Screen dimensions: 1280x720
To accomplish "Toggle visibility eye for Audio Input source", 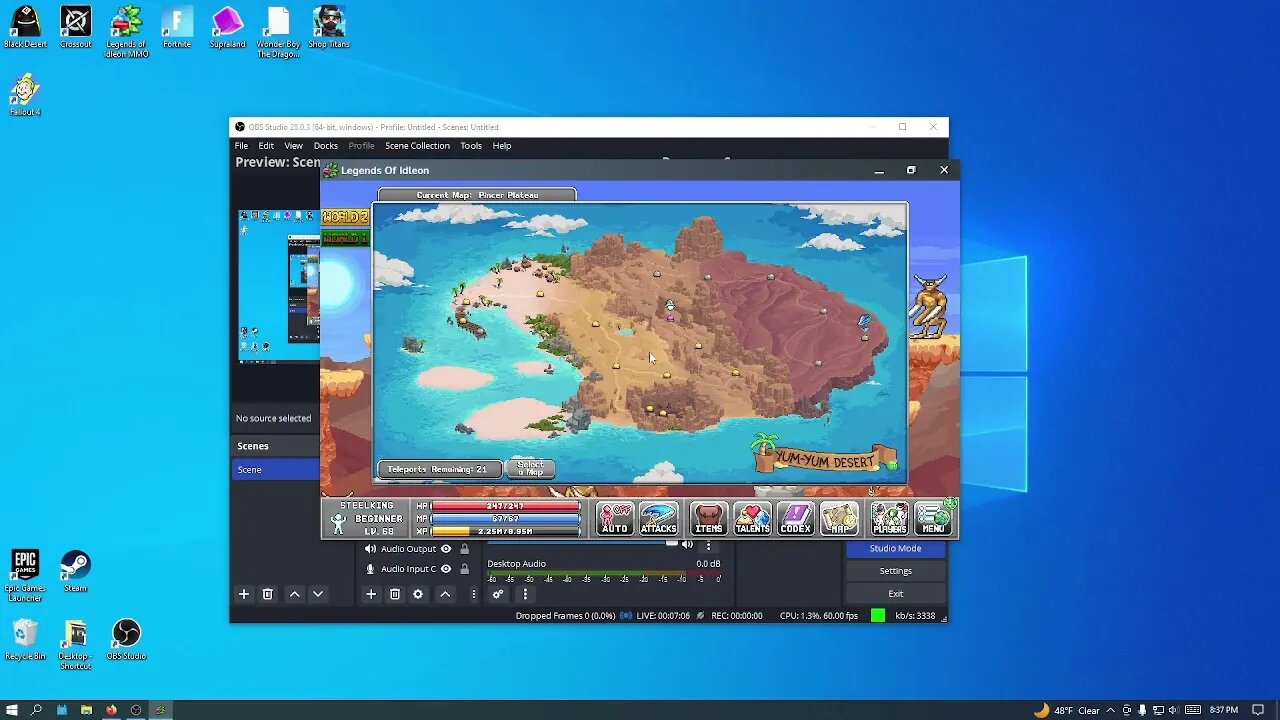I will point(446,569).
